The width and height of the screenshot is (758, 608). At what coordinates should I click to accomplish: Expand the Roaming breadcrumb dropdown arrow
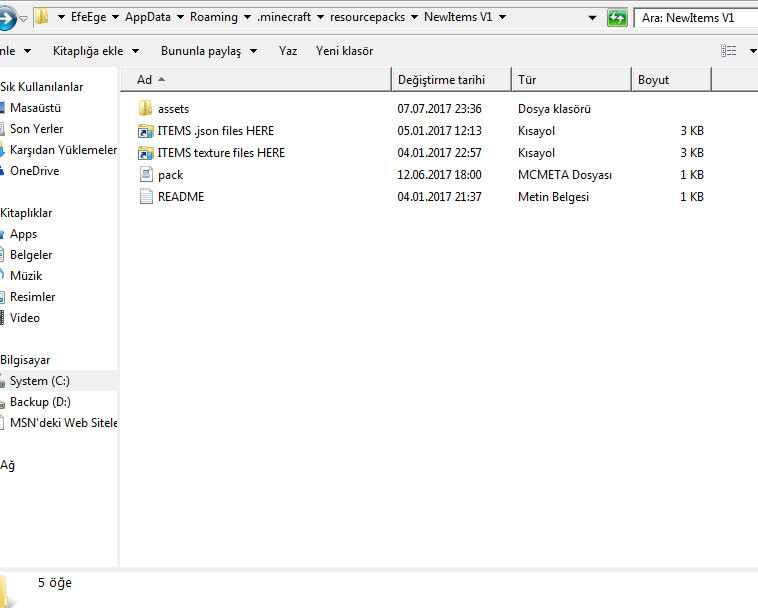[247, 17]
